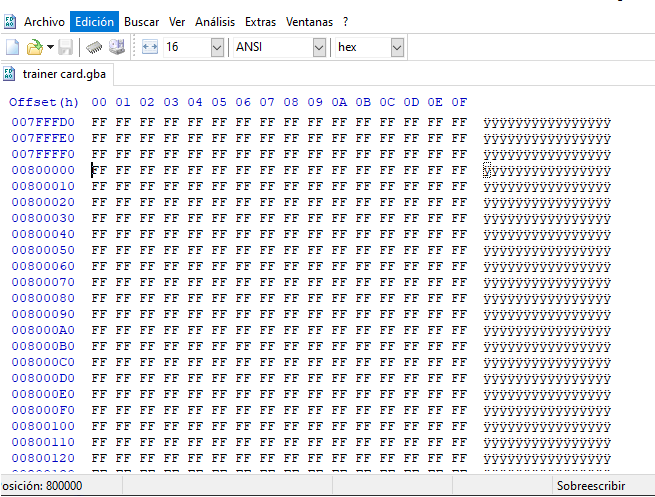
Task: Open the Archivo menu
Action: click(x=44, y=21)
